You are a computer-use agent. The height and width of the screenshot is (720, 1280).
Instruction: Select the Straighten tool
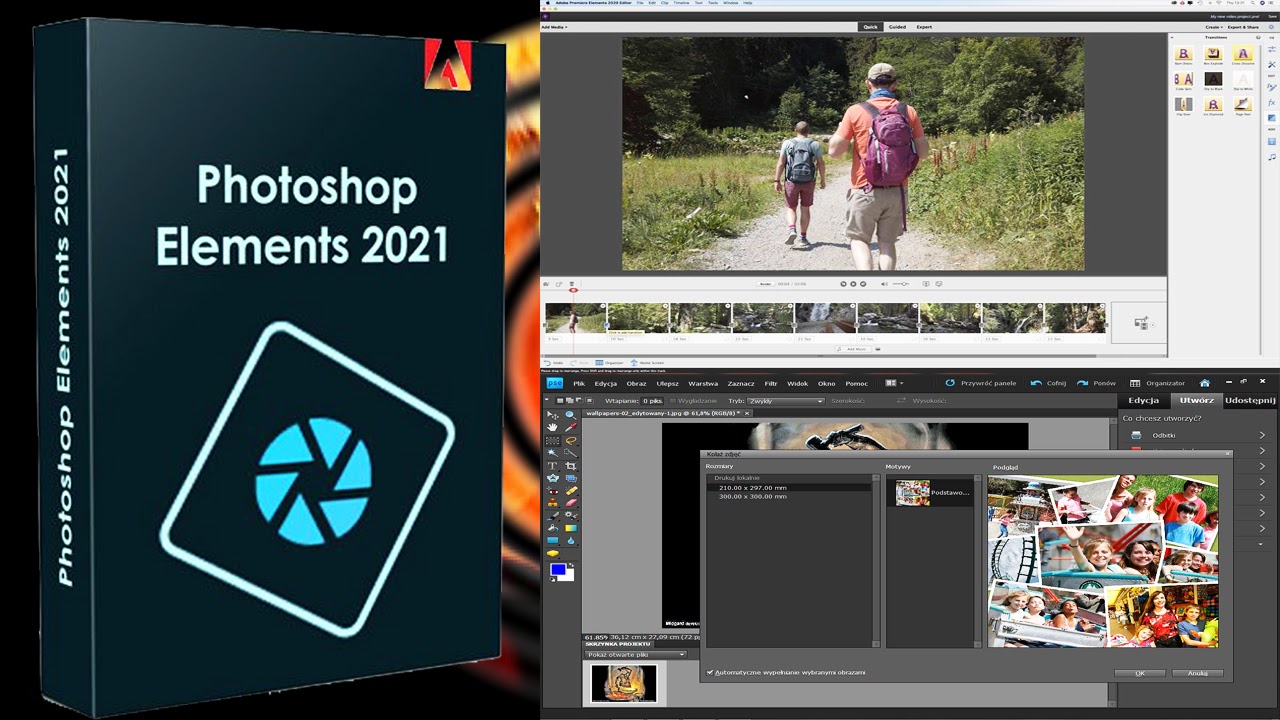point(571,478)
